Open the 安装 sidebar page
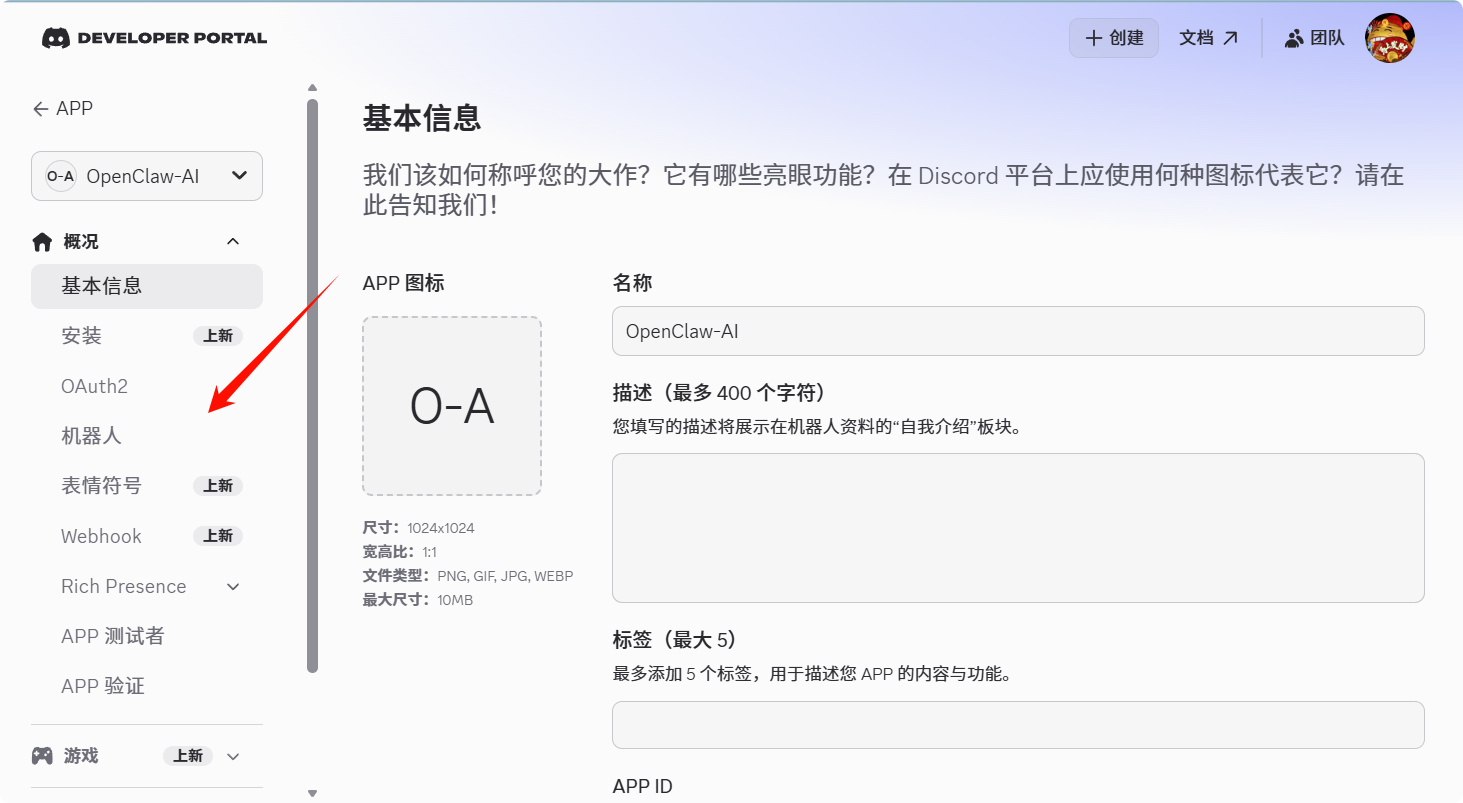 tap(147, 336)
